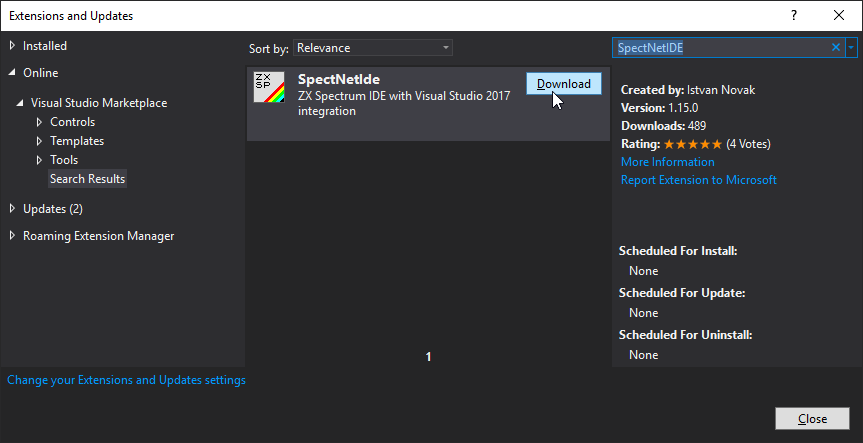Select the Tools tree label

coord(64,160)
